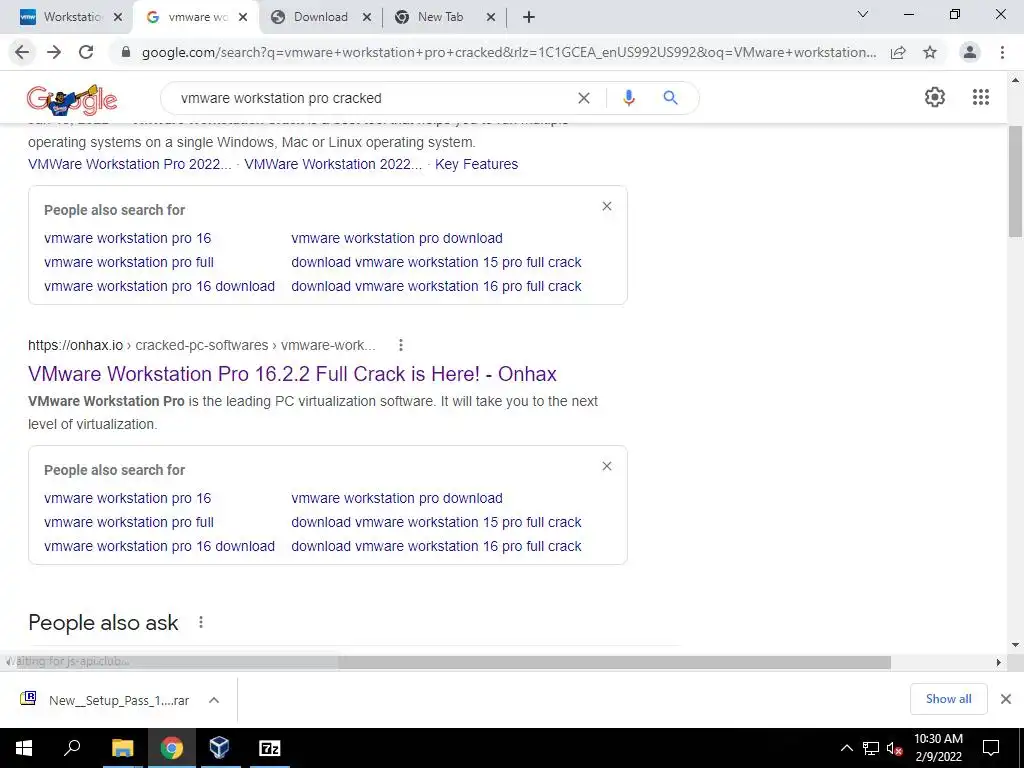Click in the Google search input field

(x=372, y=98)
